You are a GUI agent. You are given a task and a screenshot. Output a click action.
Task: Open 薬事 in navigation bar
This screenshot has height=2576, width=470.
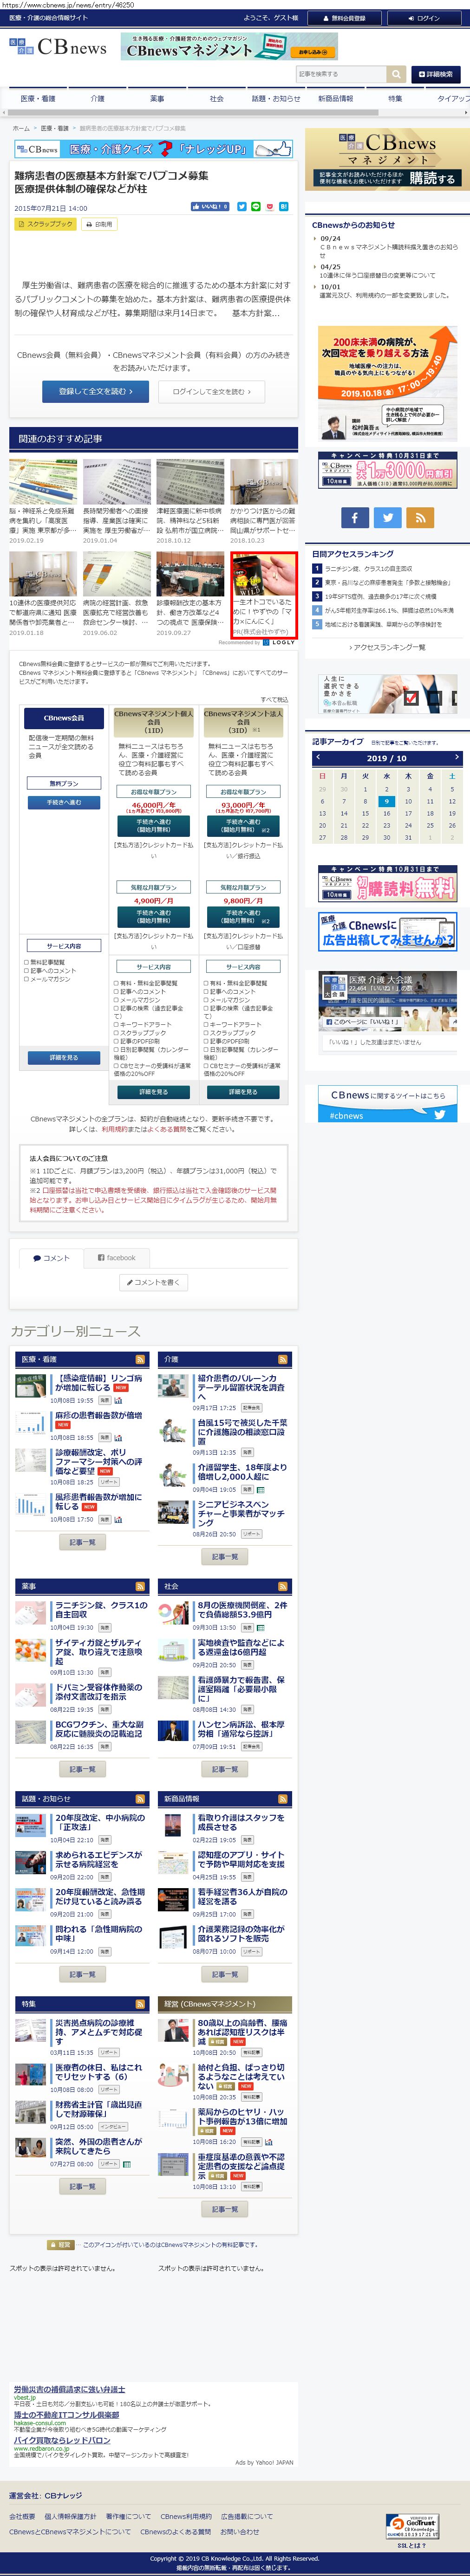click(x=157, y=99)
